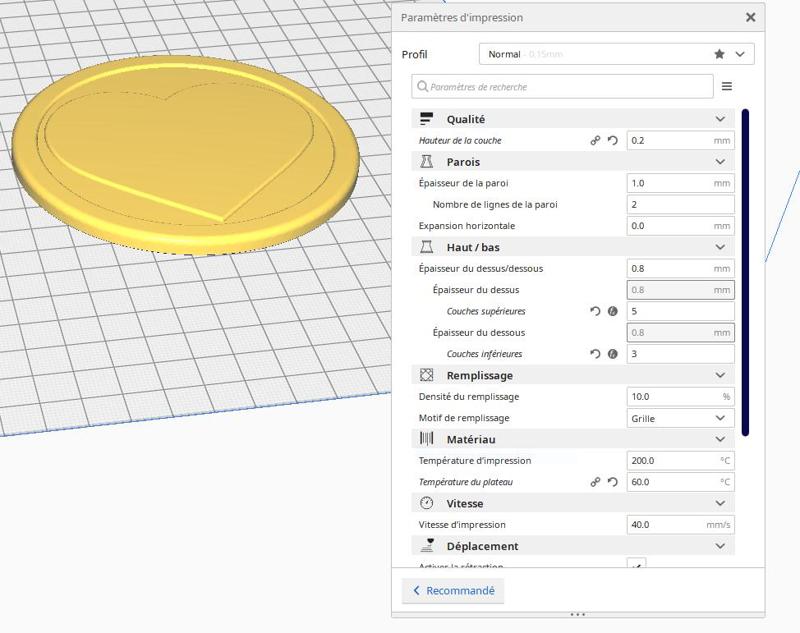Image resolution: width=800 pixels, height=633 pixels.
Task: Reset Température du plateau with undo arrow
Action: pyautogui.click(x=612, y=482)
